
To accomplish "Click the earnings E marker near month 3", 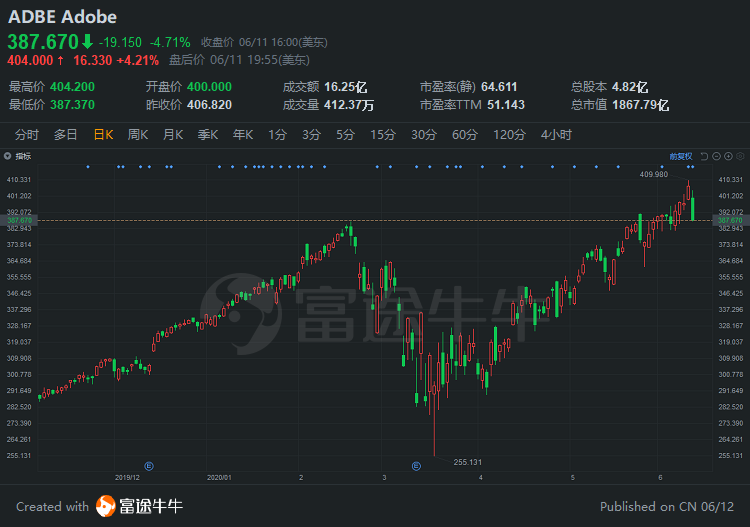I will point(416,466).
